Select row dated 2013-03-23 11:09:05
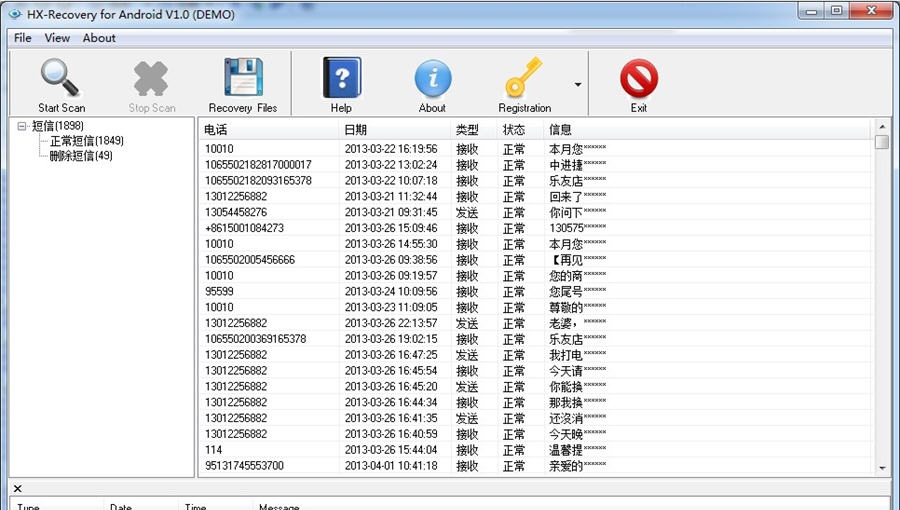Viewport: 900px width, 510px height. [x=535, y=307]
